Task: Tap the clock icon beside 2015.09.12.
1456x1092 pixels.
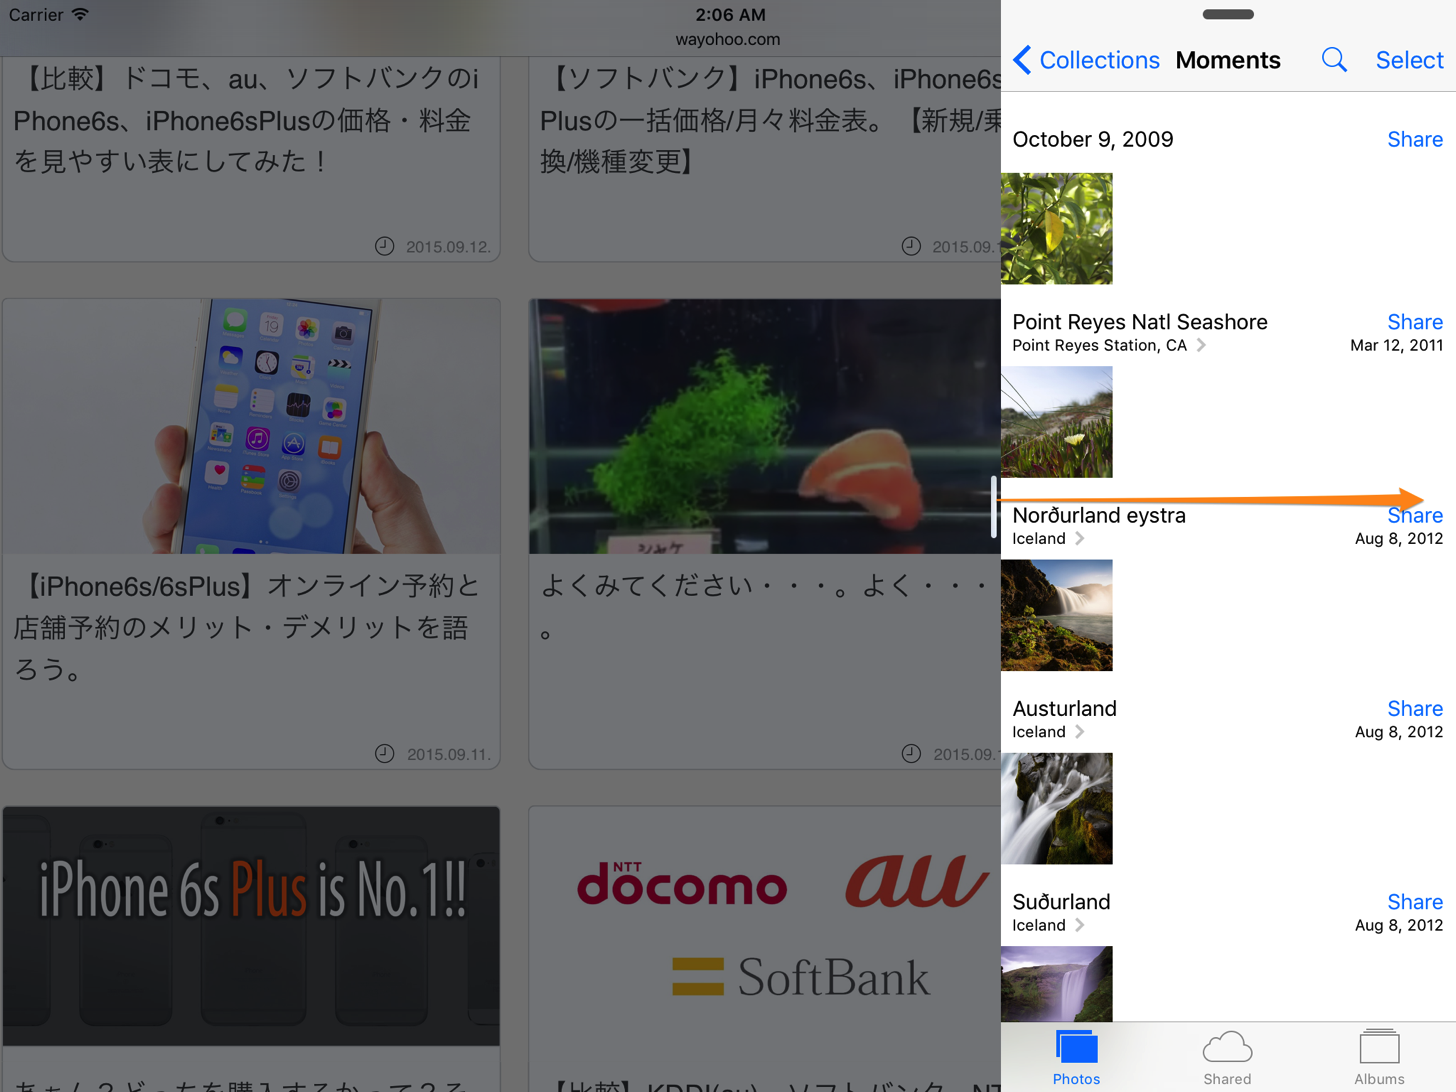Action: click(x=384, y=246)
